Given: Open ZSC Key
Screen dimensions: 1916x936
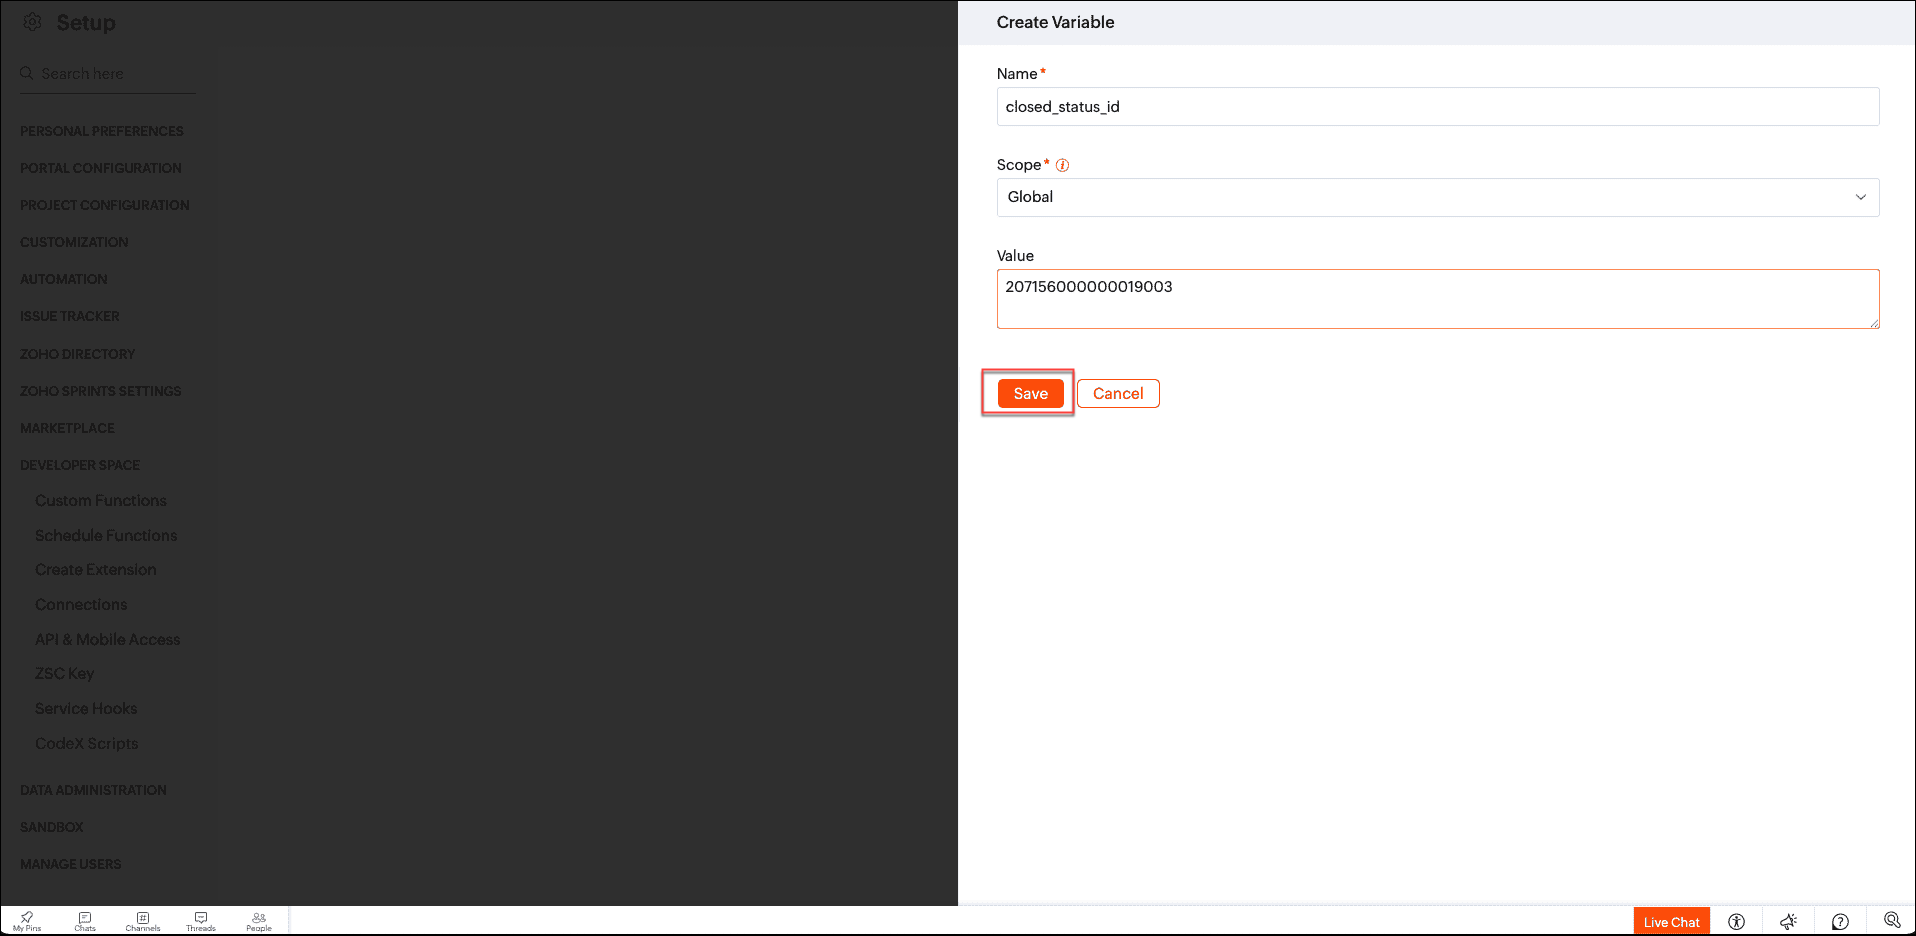Looking at the screenshot, I should (x=65, y=674).
